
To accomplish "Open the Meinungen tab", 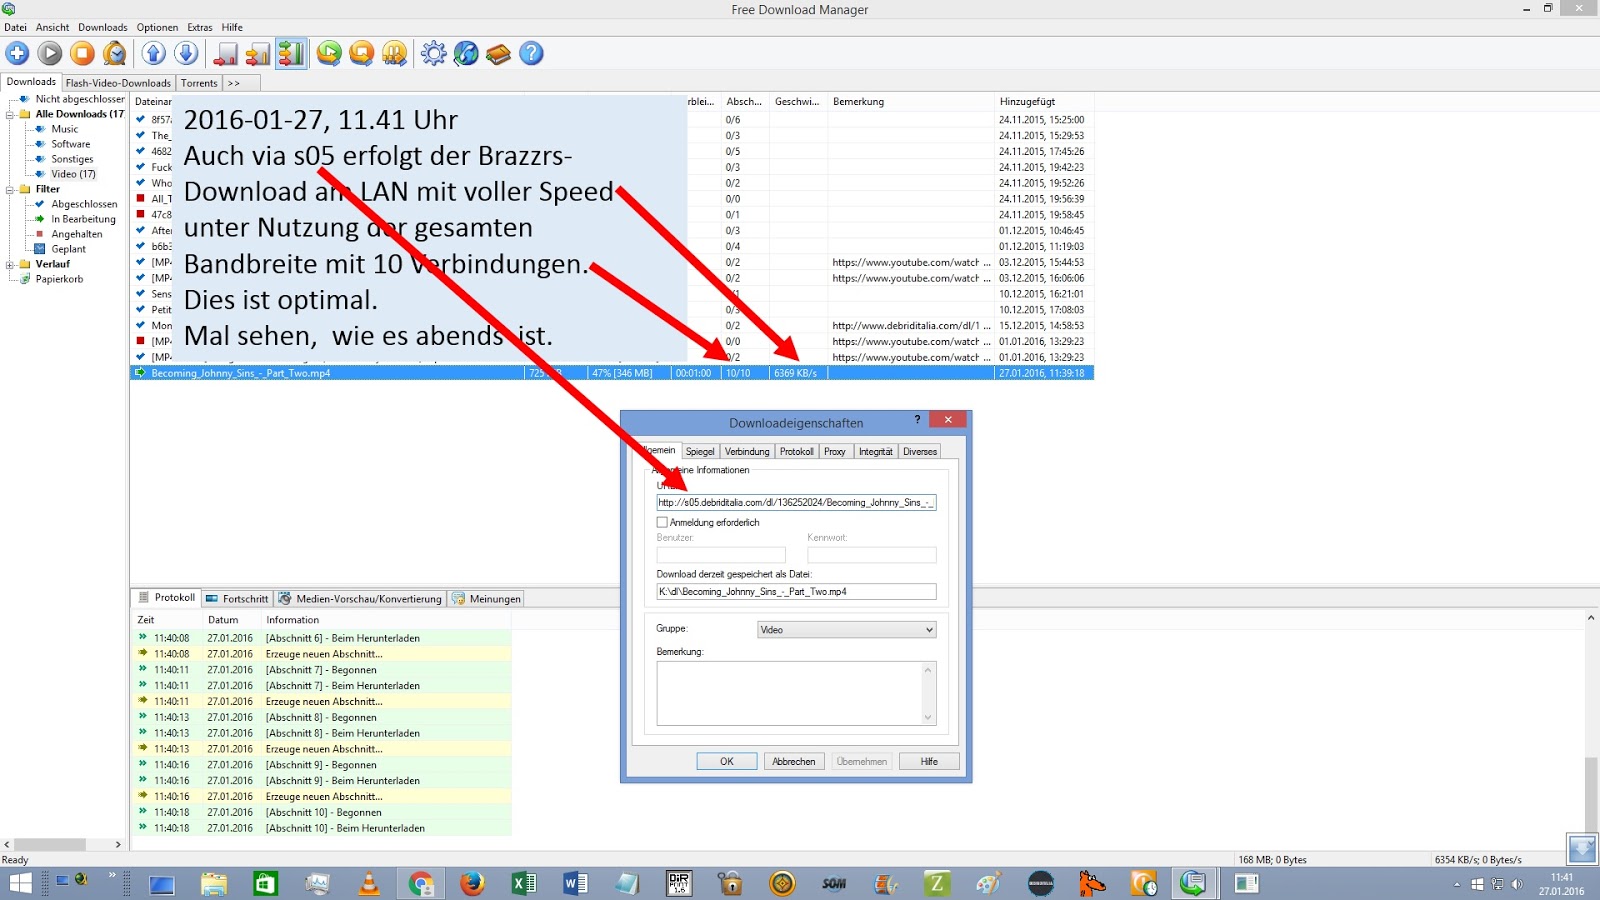I will point(486,599).
